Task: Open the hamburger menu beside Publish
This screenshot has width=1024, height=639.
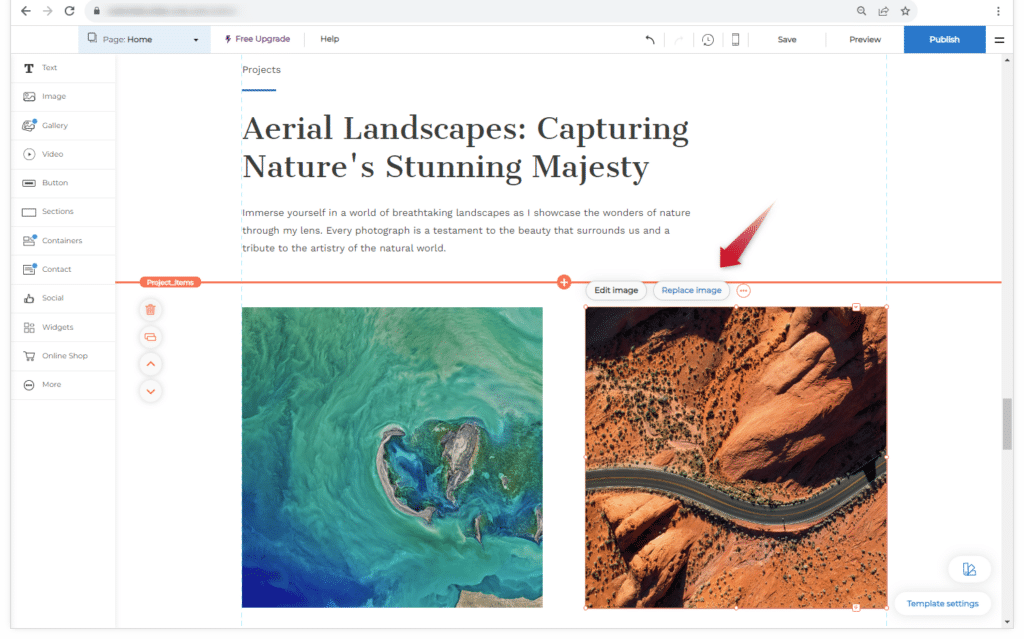Action: [x=999, y=40]
